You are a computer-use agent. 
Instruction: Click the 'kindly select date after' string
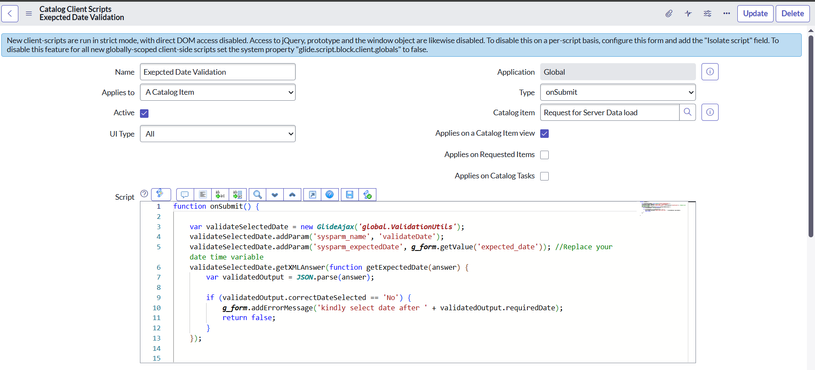pos(373,308)
